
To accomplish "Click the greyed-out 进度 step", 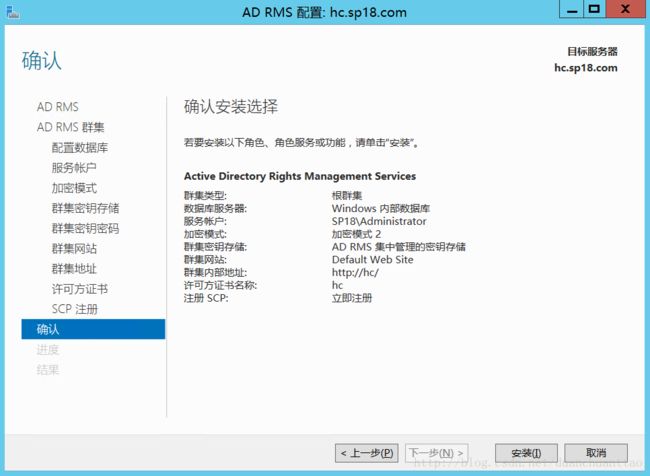I will (x=48, y=350).
